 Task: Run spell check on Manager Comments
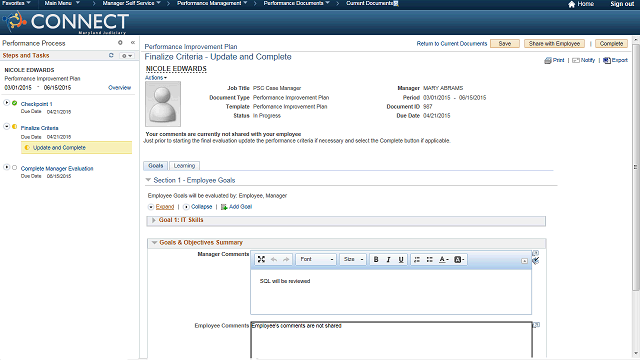pos(536,261)
